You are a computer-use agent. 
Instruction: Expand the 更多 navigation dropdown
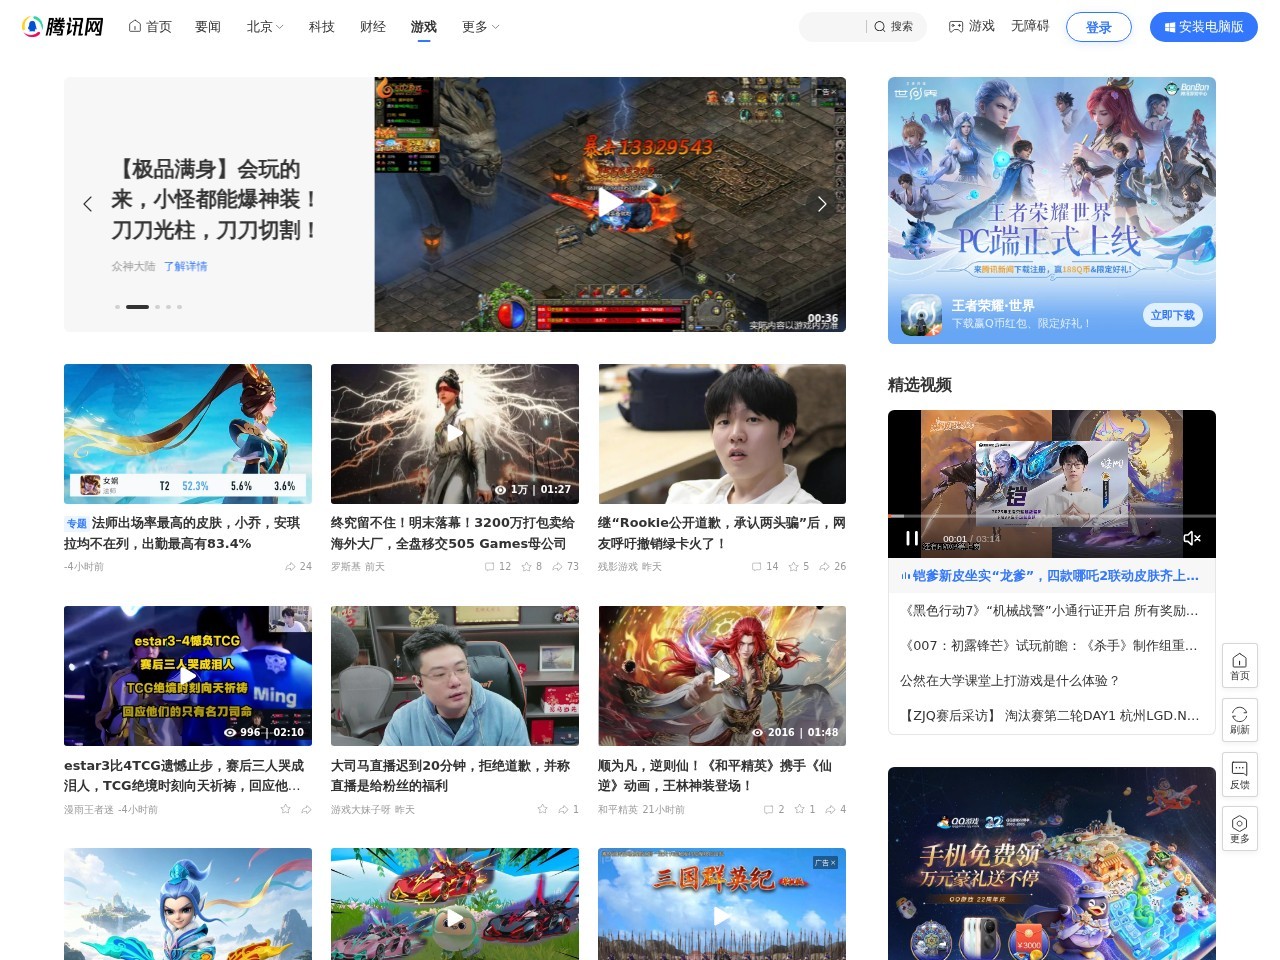coord(480,27)
